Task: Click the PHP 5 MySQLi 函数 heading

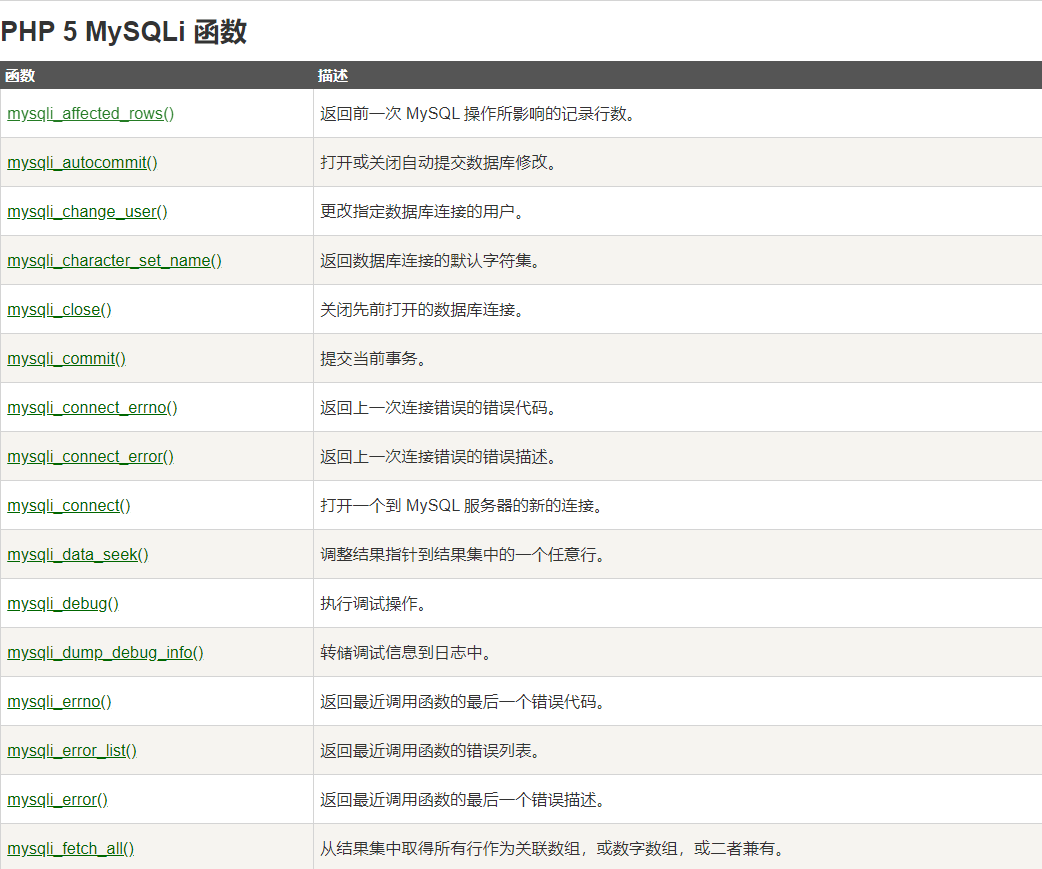Action: pyautogui.click(x=124, y=31)
